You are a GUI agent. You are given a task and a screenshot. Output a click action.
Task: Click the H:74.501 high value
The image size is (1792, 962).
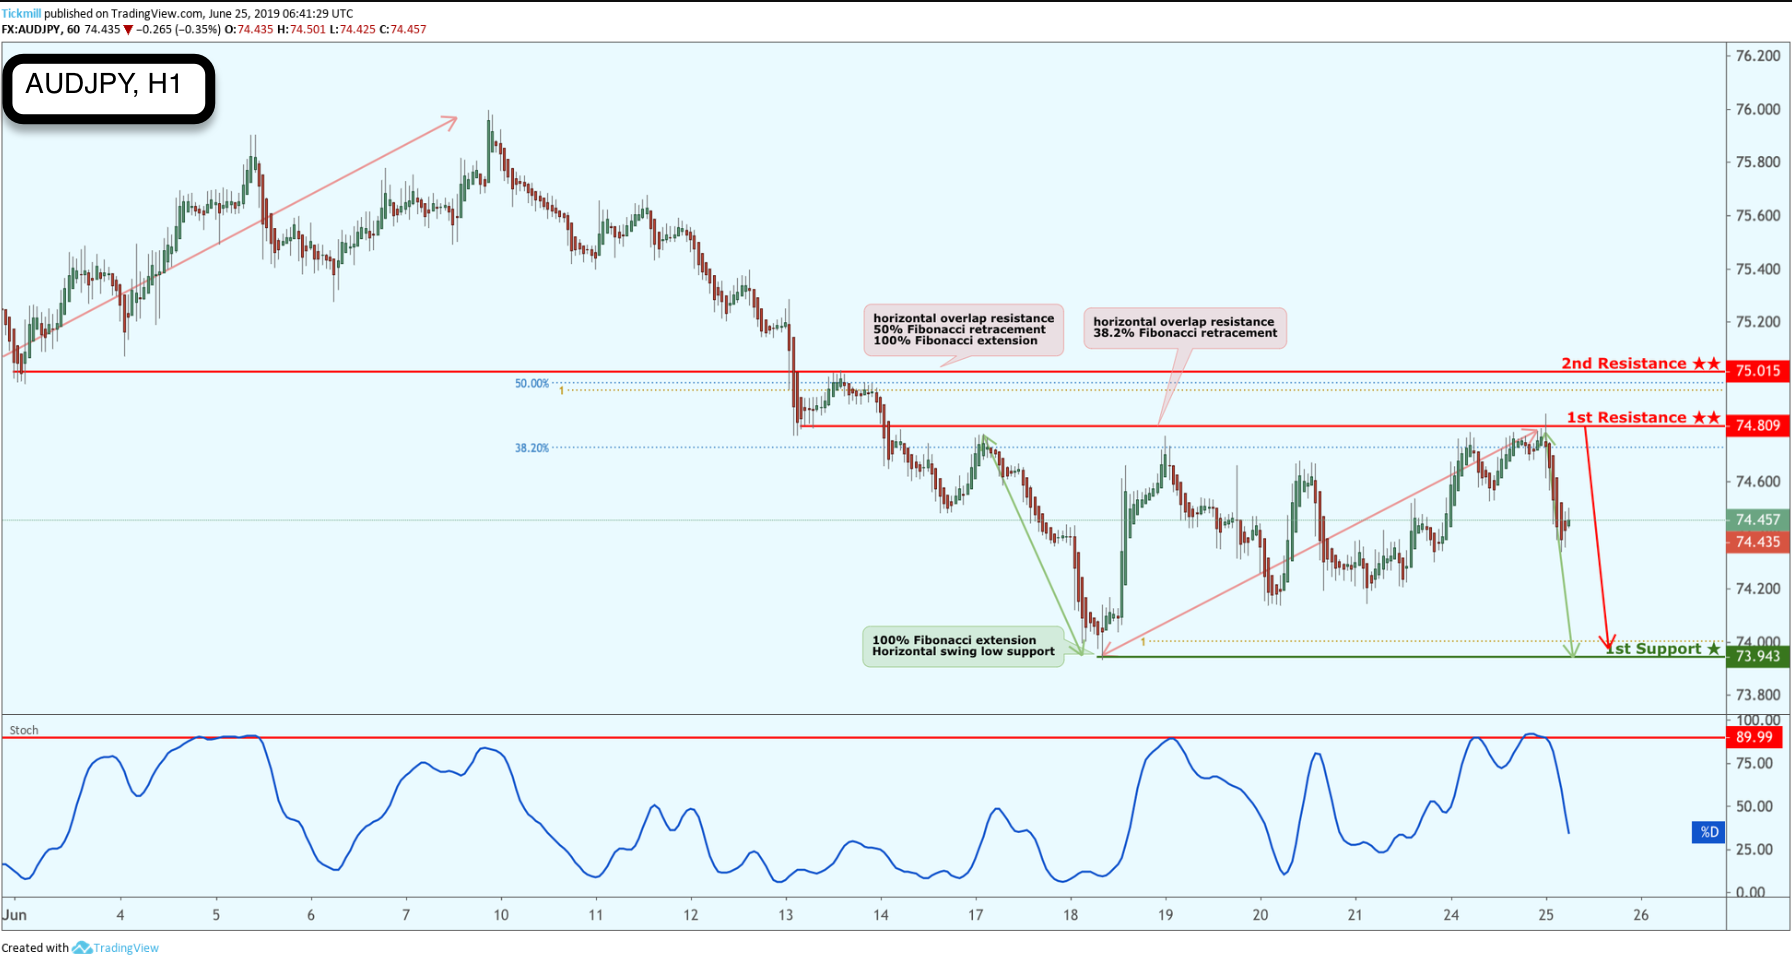tap(301, 29)
